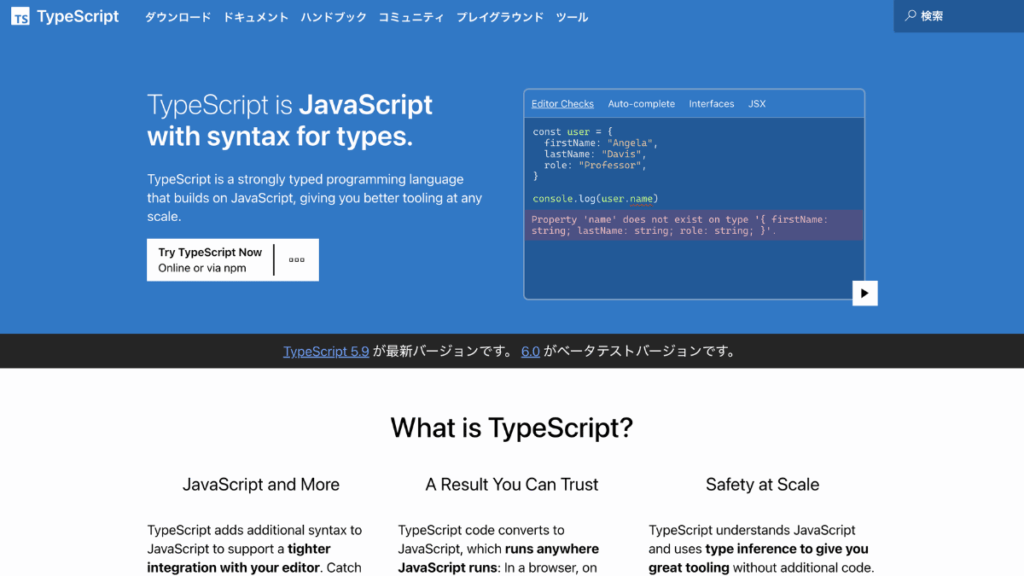Open the ダウンロード menu item
The image size is (1024, 576).
pyautogui.click(x=177, y=16)
